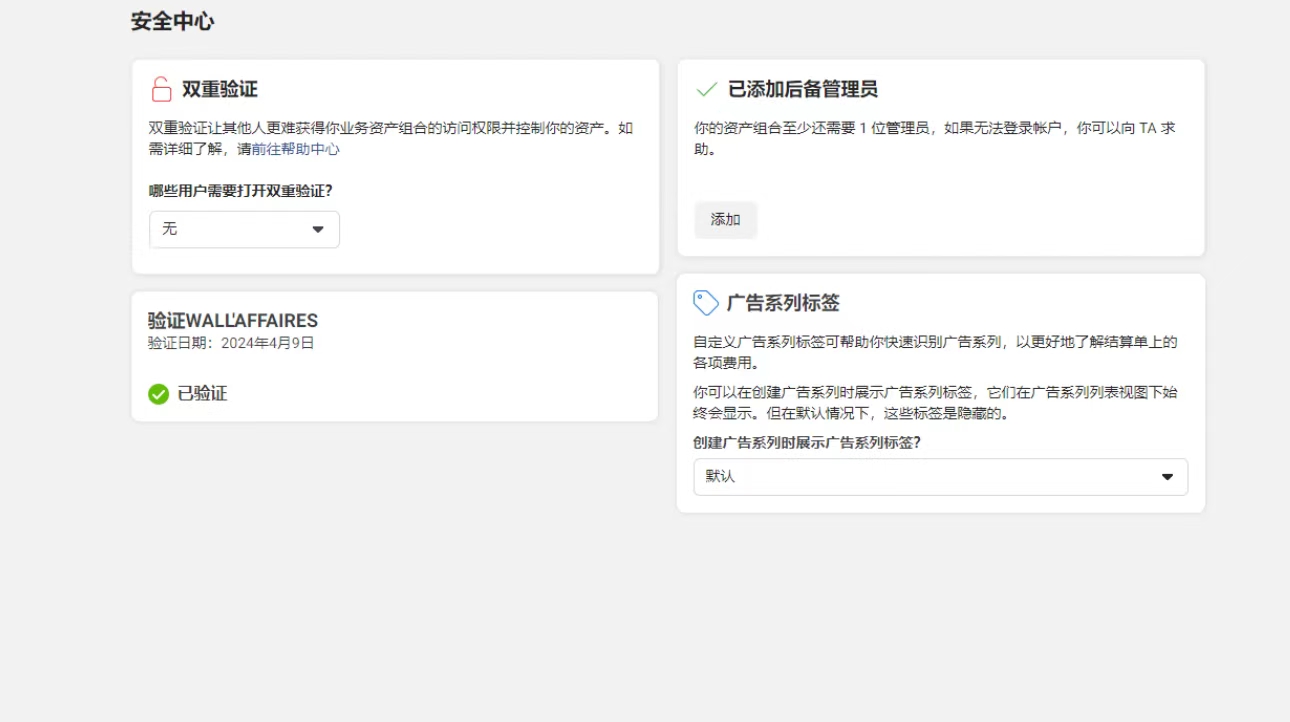Click the 哪些用户需要打开双重验证? label
This screenshot has width=1290, height=722.
(x=240, y=190)
